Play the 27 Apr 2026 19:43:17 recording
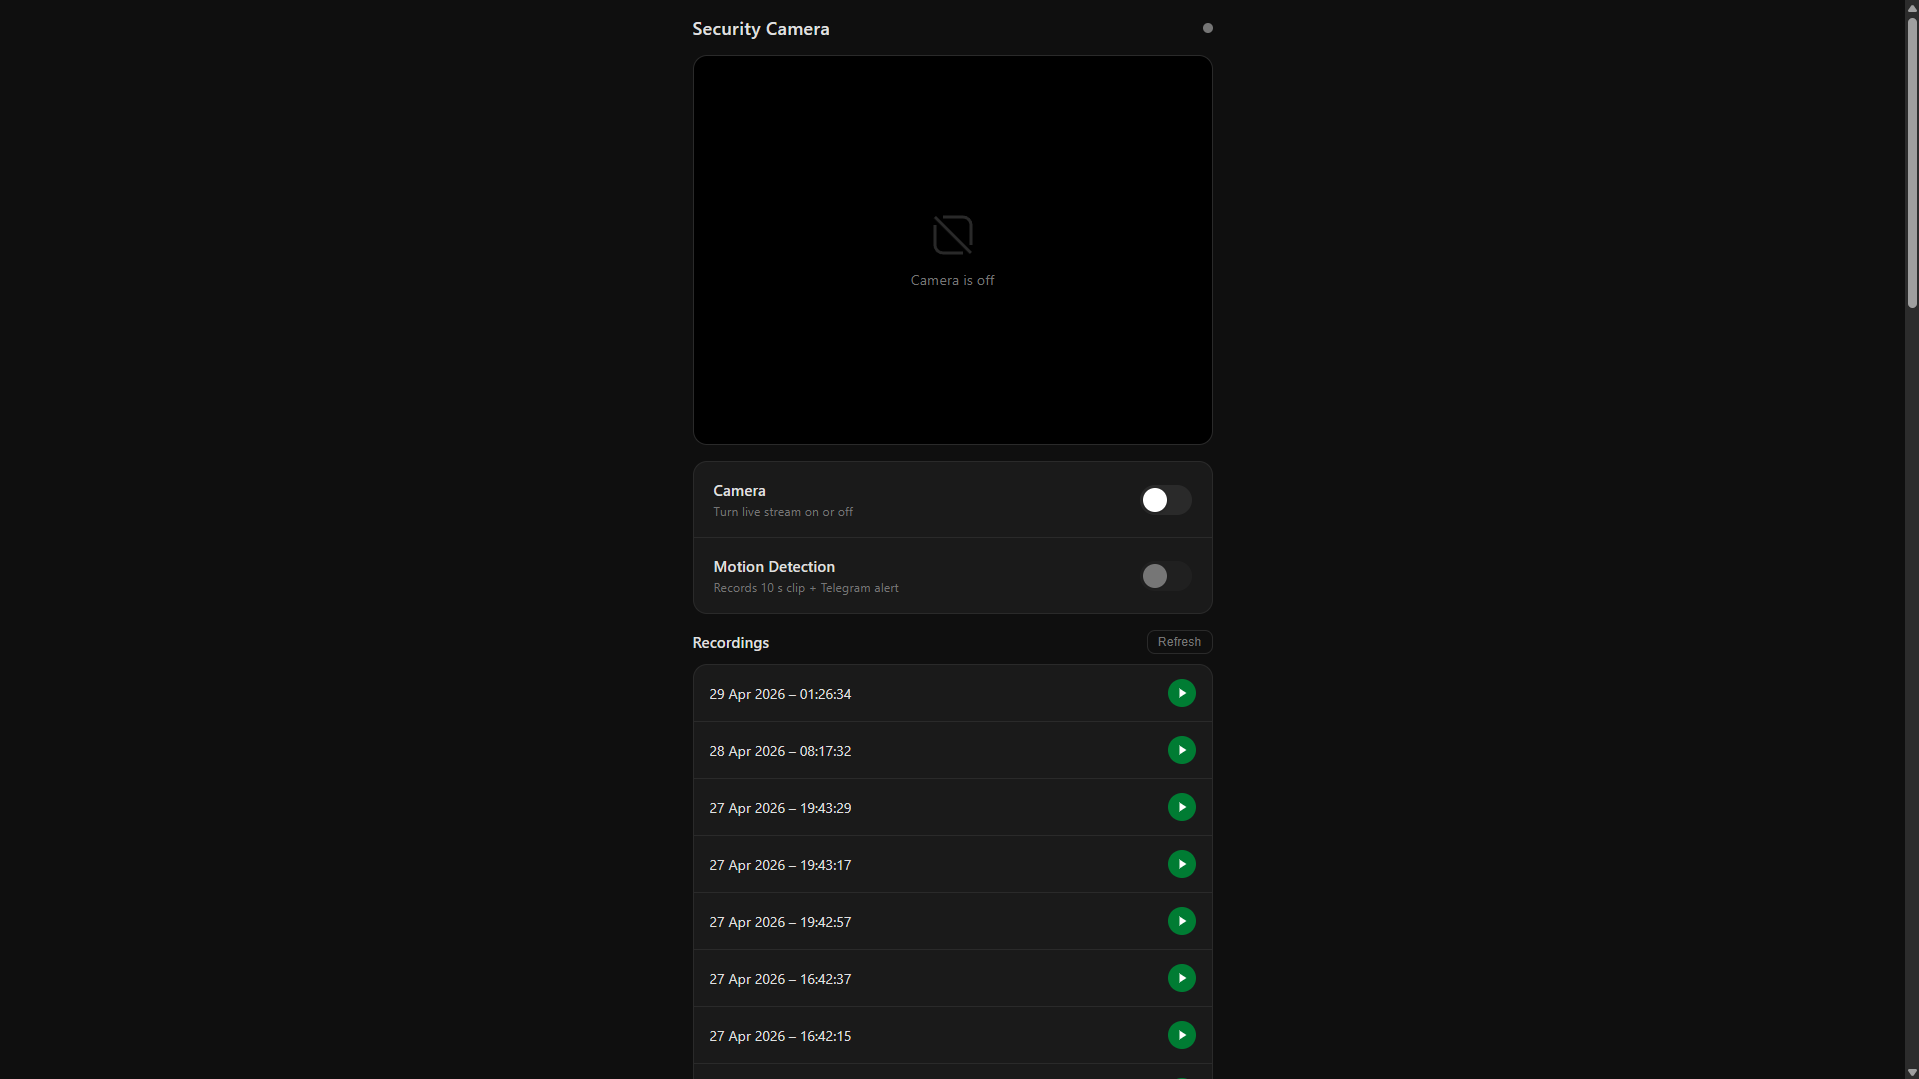The height and width of the screenshot is (1079, 1919). click(x=1181, y=864)
